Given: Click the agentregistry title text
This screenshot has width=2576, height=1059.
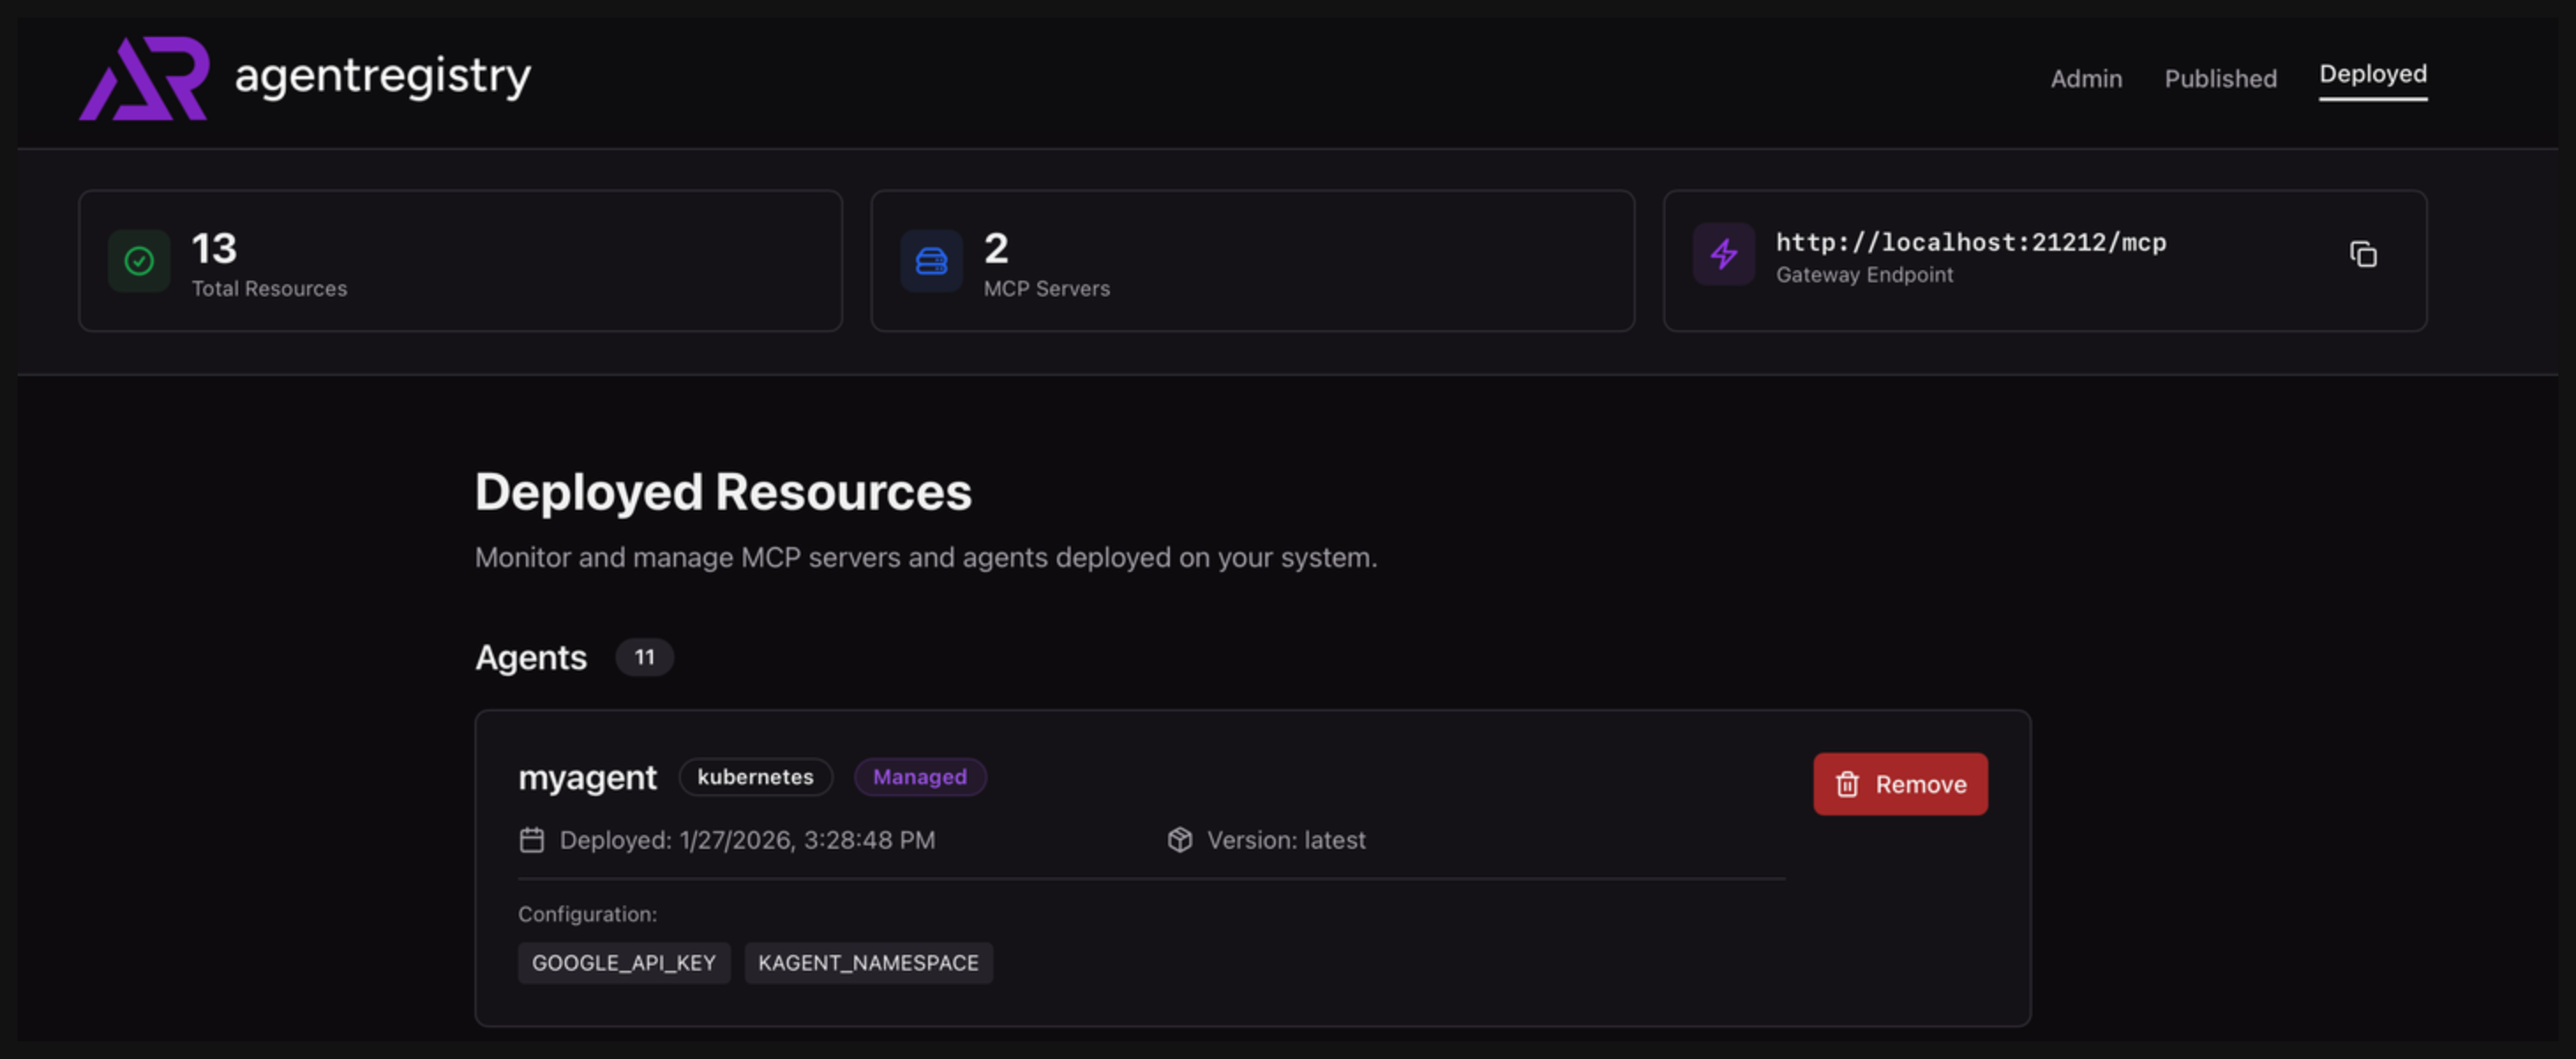Looking at the screenshot, I should click(382, 76).
